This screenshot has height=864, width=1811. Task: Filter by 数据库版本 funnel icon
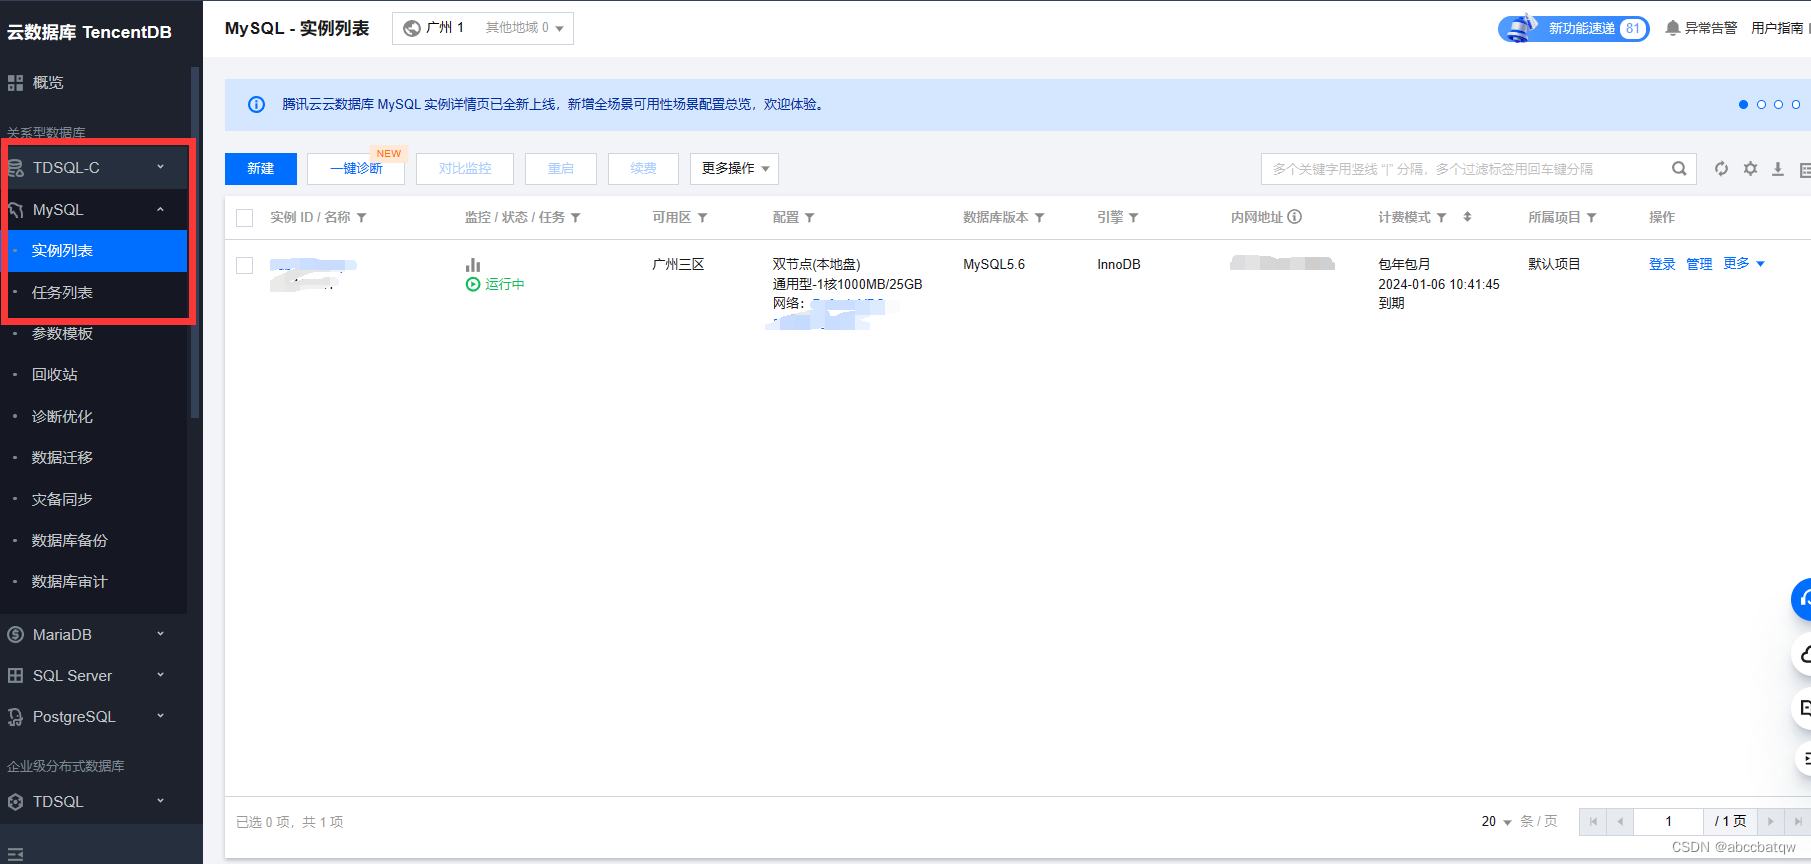(1039, 218)
